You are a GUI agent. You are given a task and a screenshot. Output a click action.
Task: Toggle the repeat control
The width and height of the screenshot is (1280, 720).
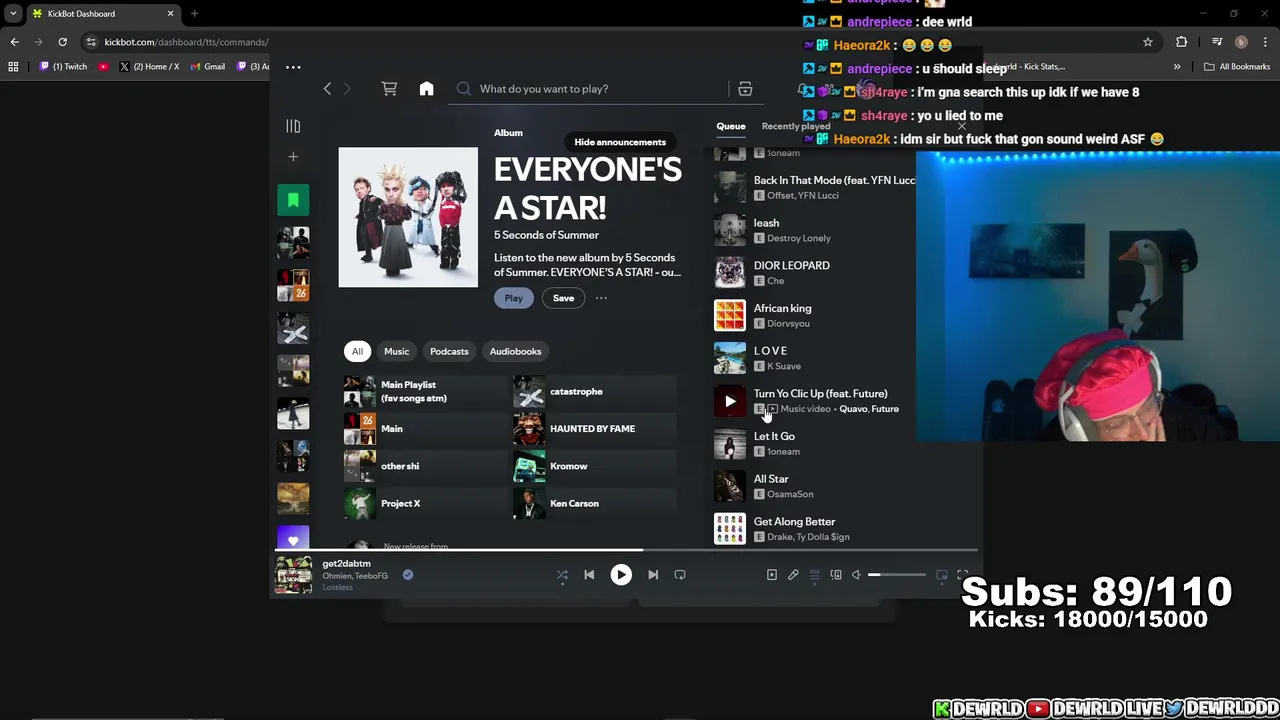point(680,575)
